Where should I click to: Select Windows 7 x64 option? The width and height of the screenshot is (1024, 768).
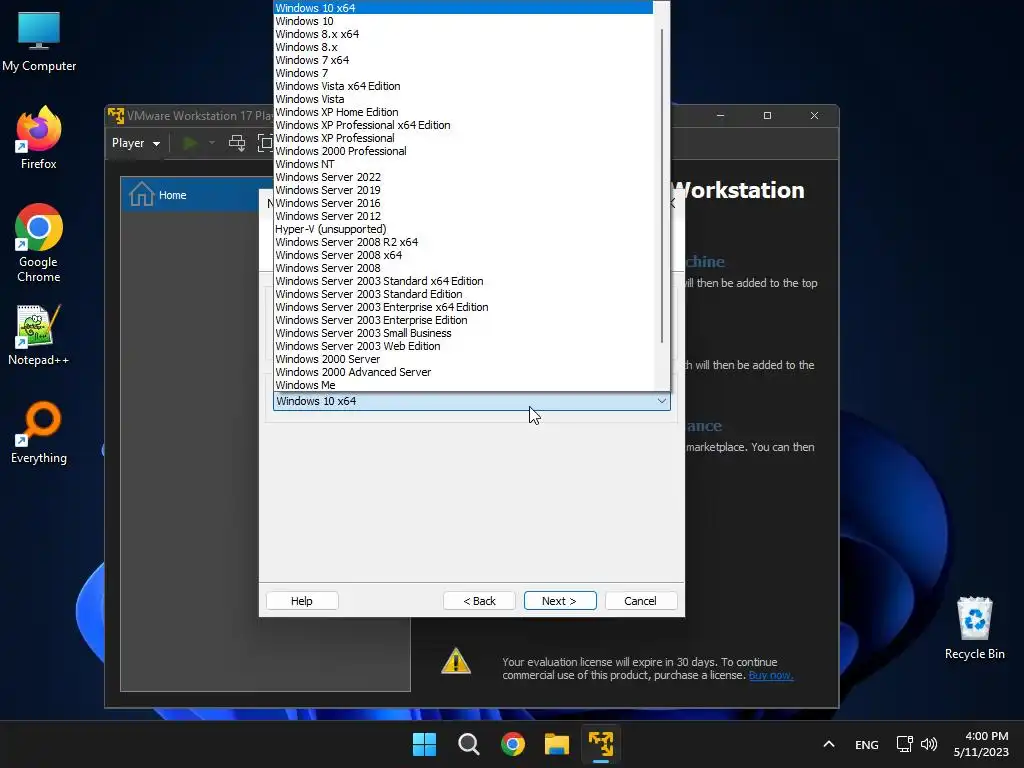(463, 60)
